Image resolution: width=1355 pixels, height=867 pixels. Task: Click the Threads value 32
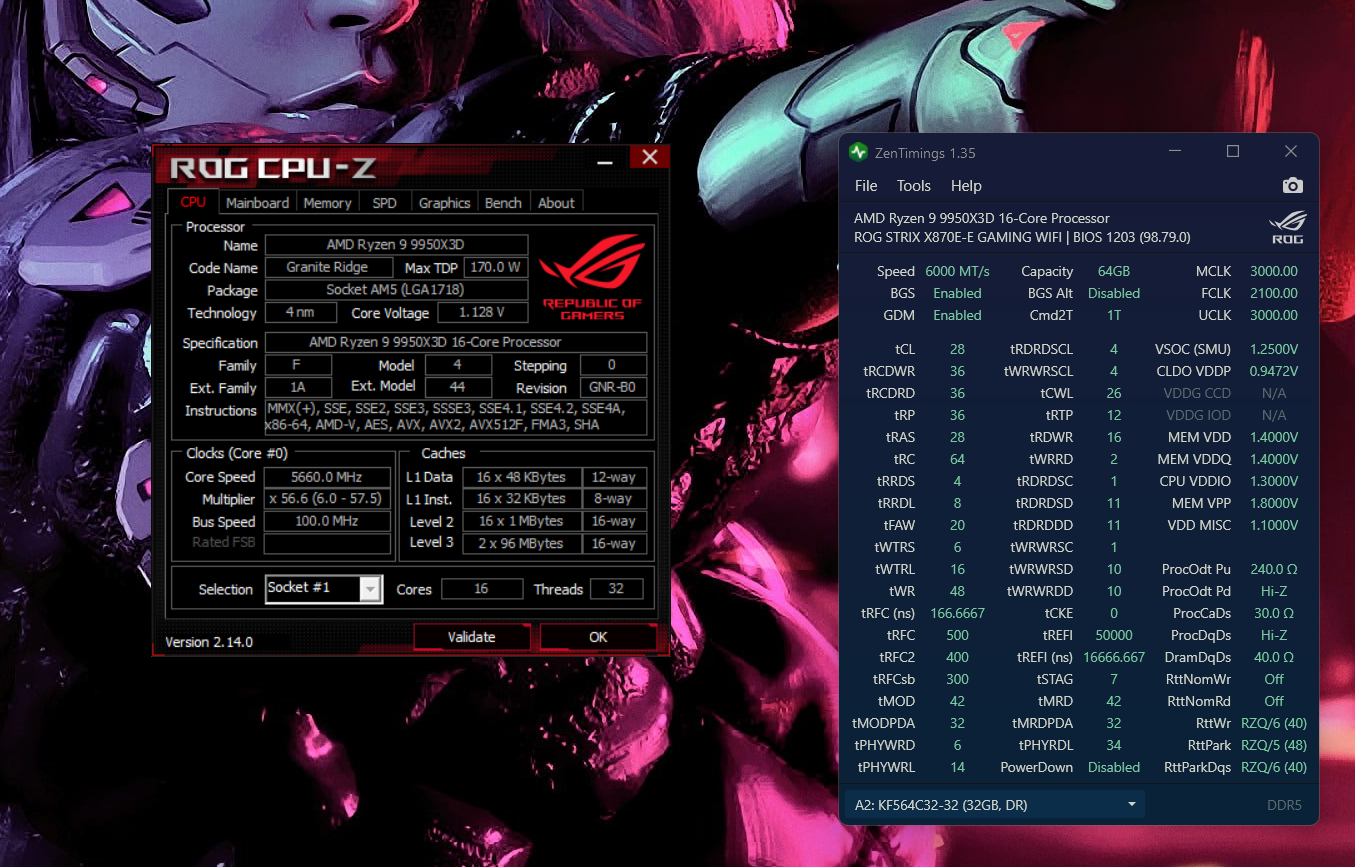[x=616, y=589]
